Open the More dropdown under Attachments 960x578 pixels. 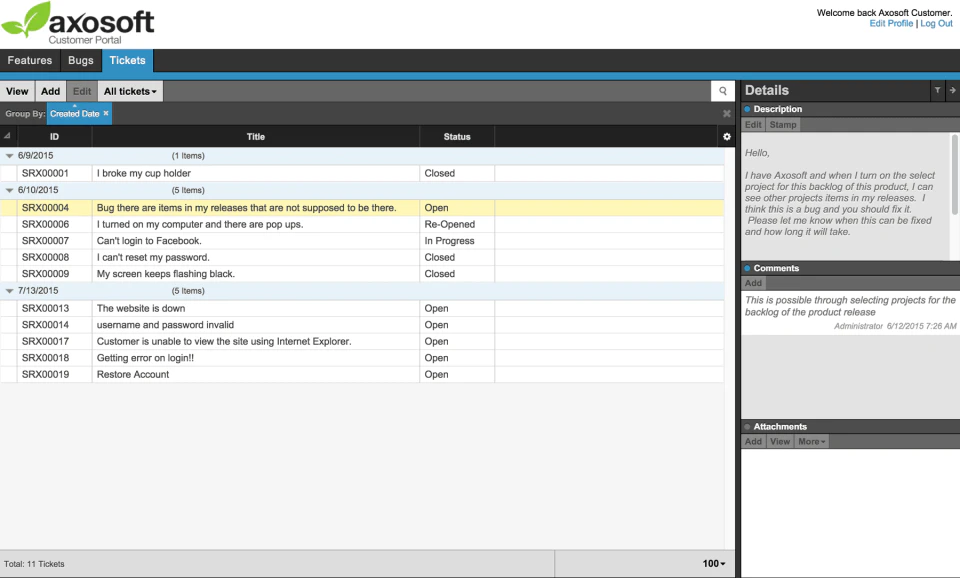(810, 441)
